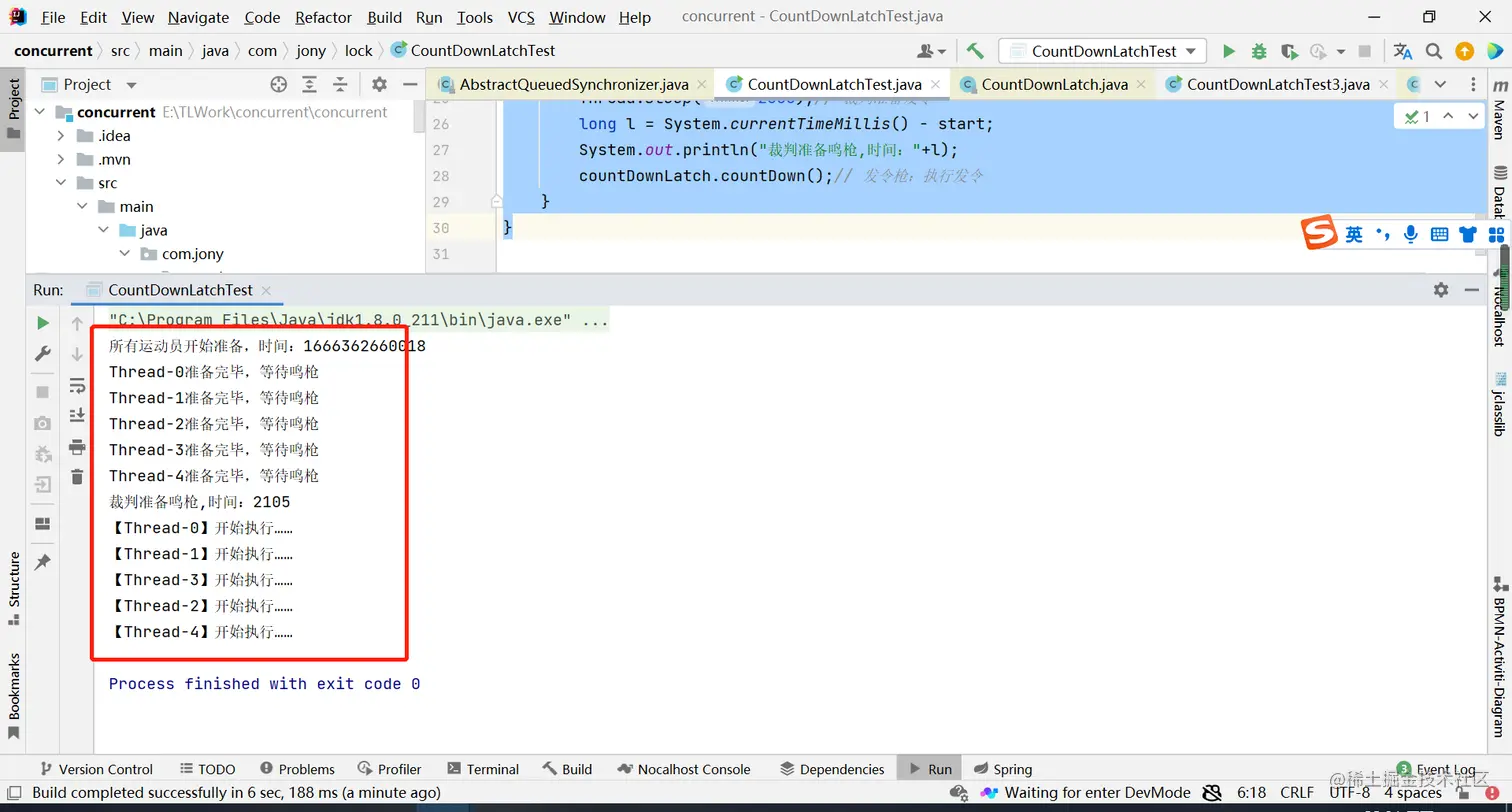The height and width of the screenshot is (812, 1512).
Task: Toggle the Project tool window sidebar button
Action: 13,110
